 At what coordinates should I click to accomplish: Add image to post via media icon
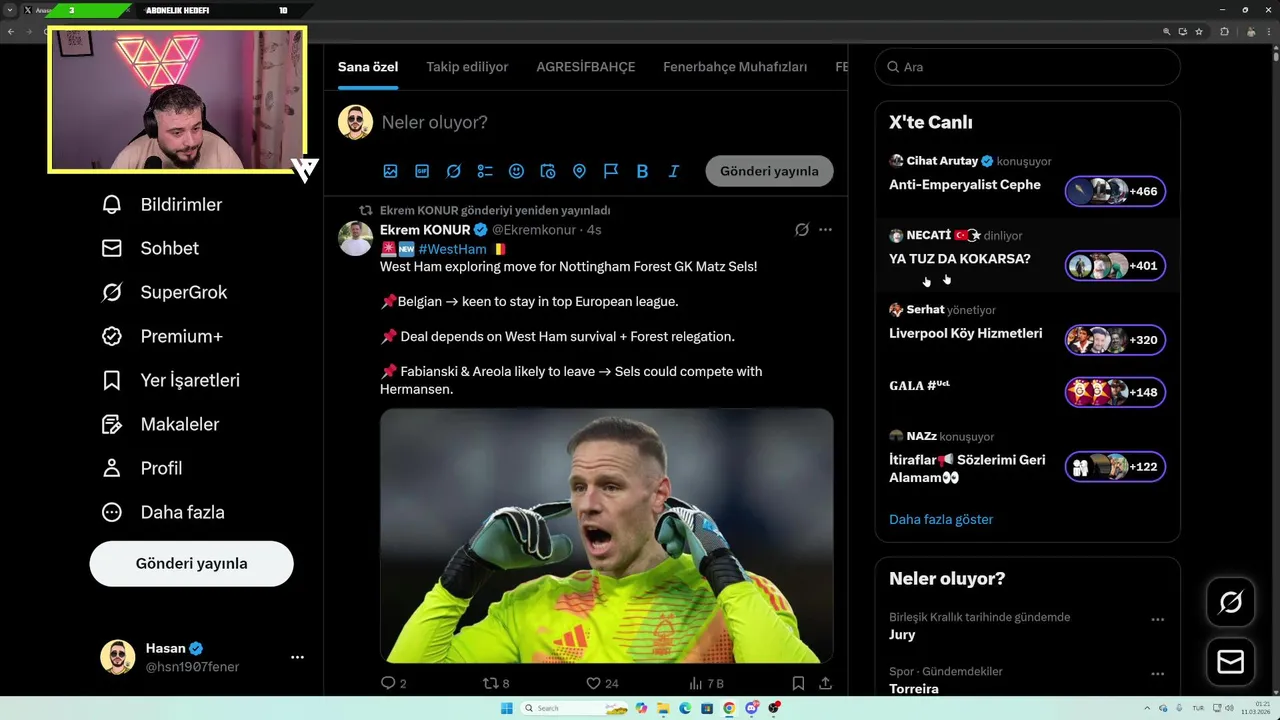[x=391, y=171]
